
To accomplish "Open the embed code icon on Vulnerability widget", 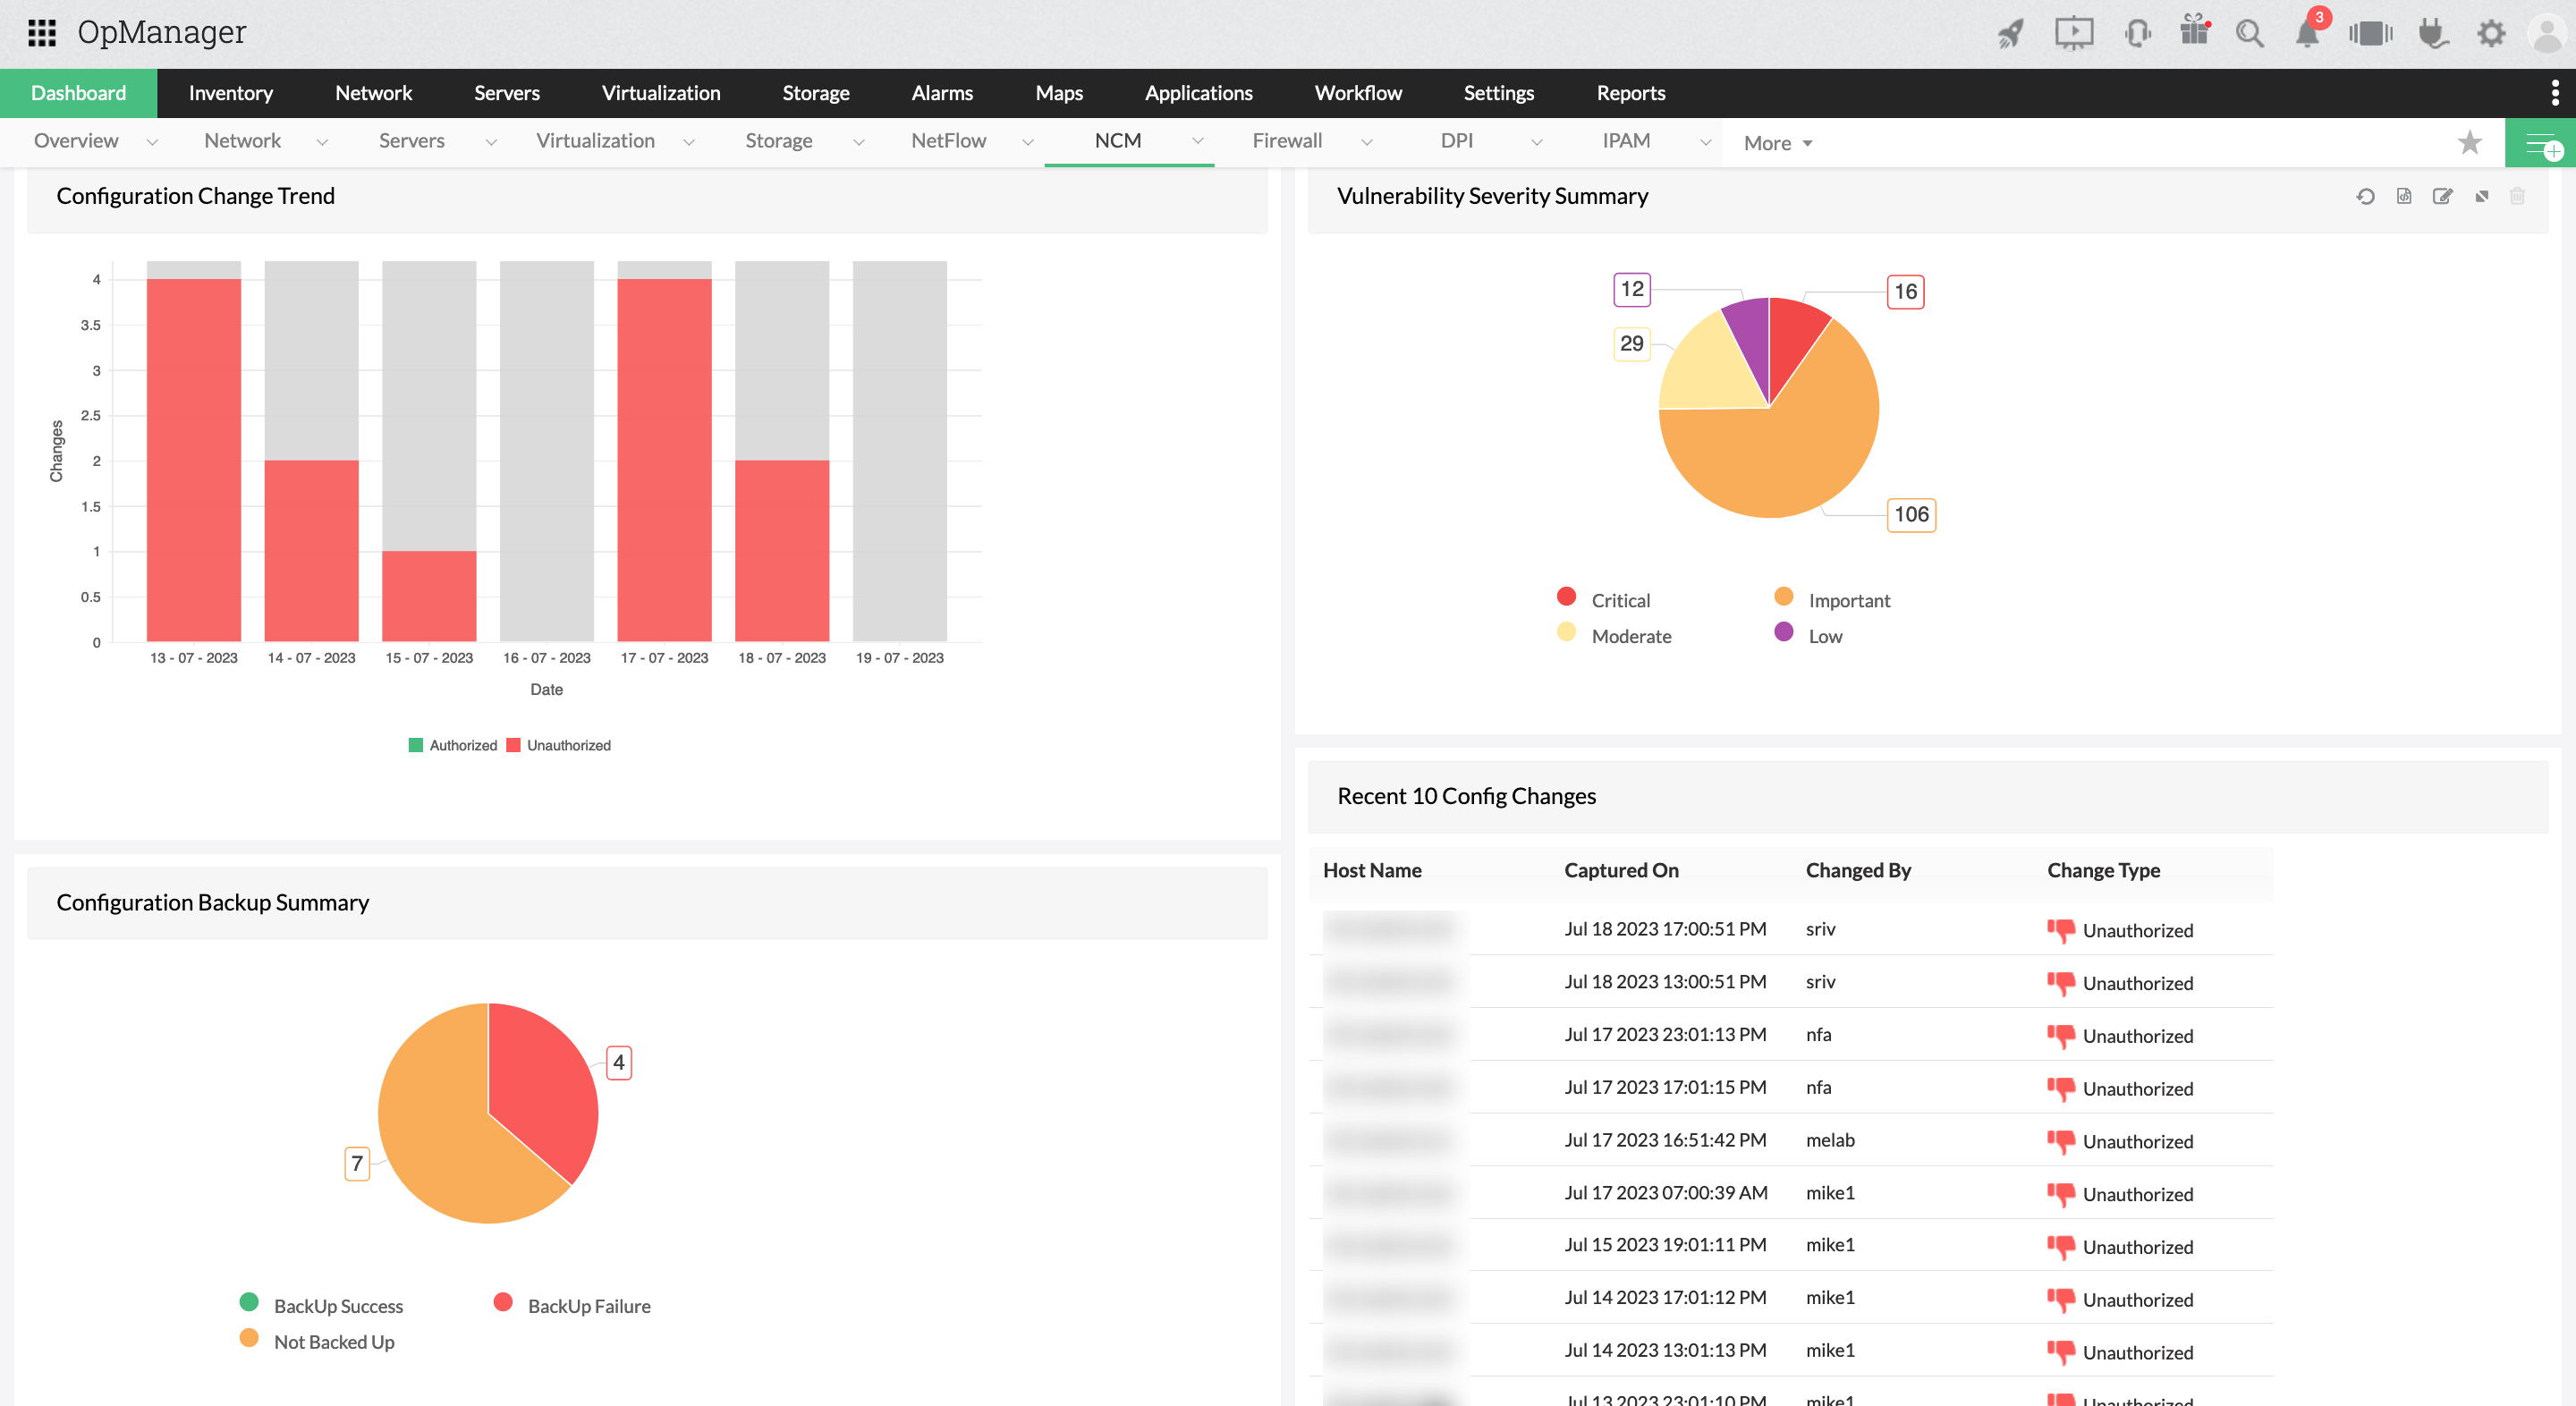I will coord(2404,196).
